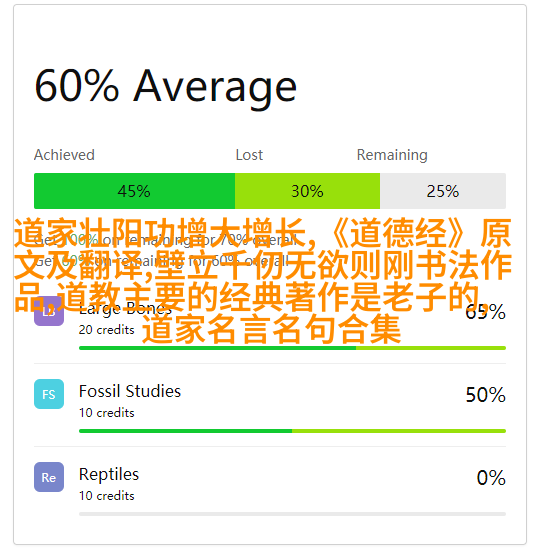The height and width of the screenshot is (554, 538).
Task: Select the grey 25% Remaining segment
Action: coord(443,191)
